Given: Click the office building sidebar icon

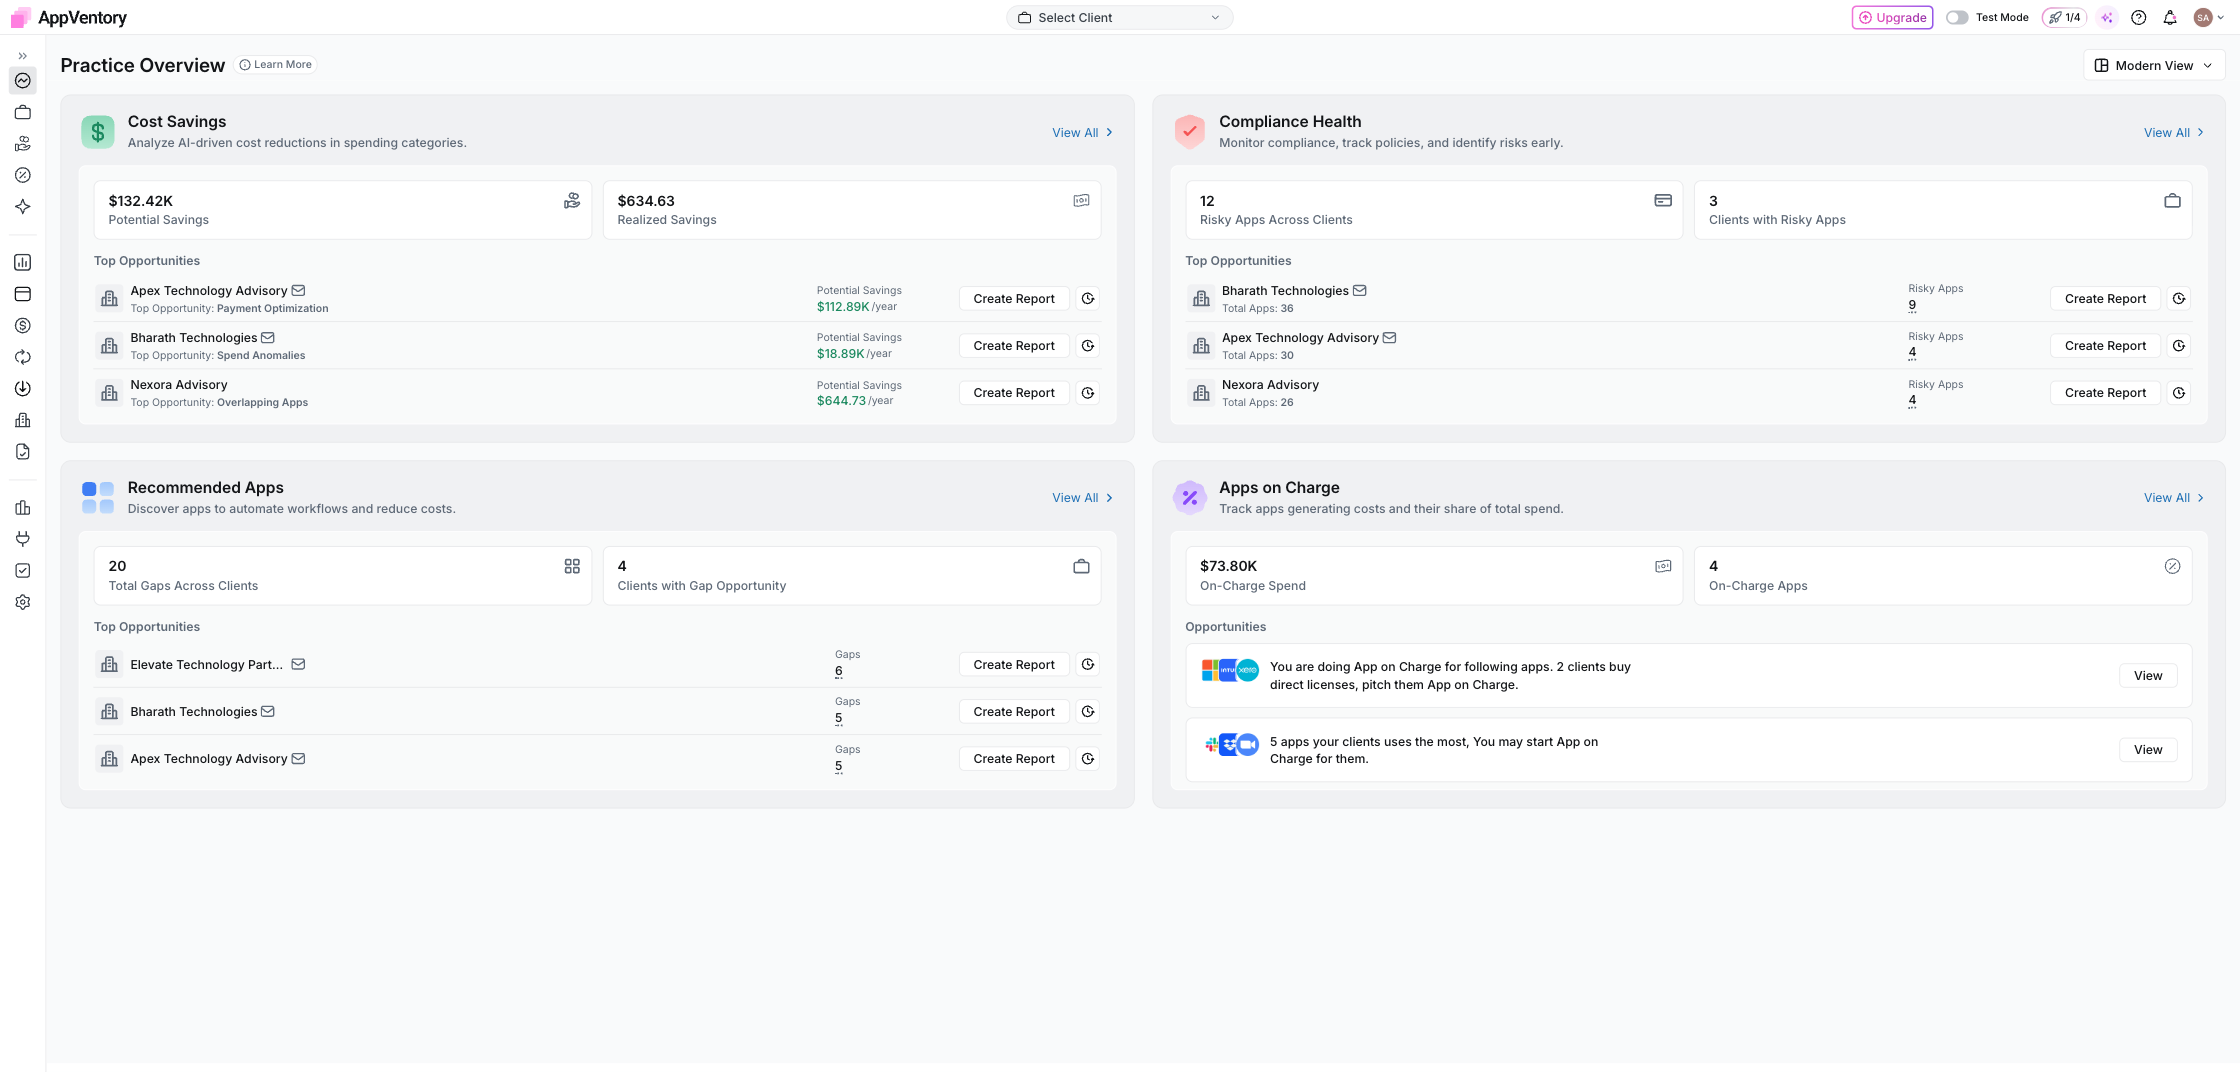Looking at the screenshot, I should 22,420.
